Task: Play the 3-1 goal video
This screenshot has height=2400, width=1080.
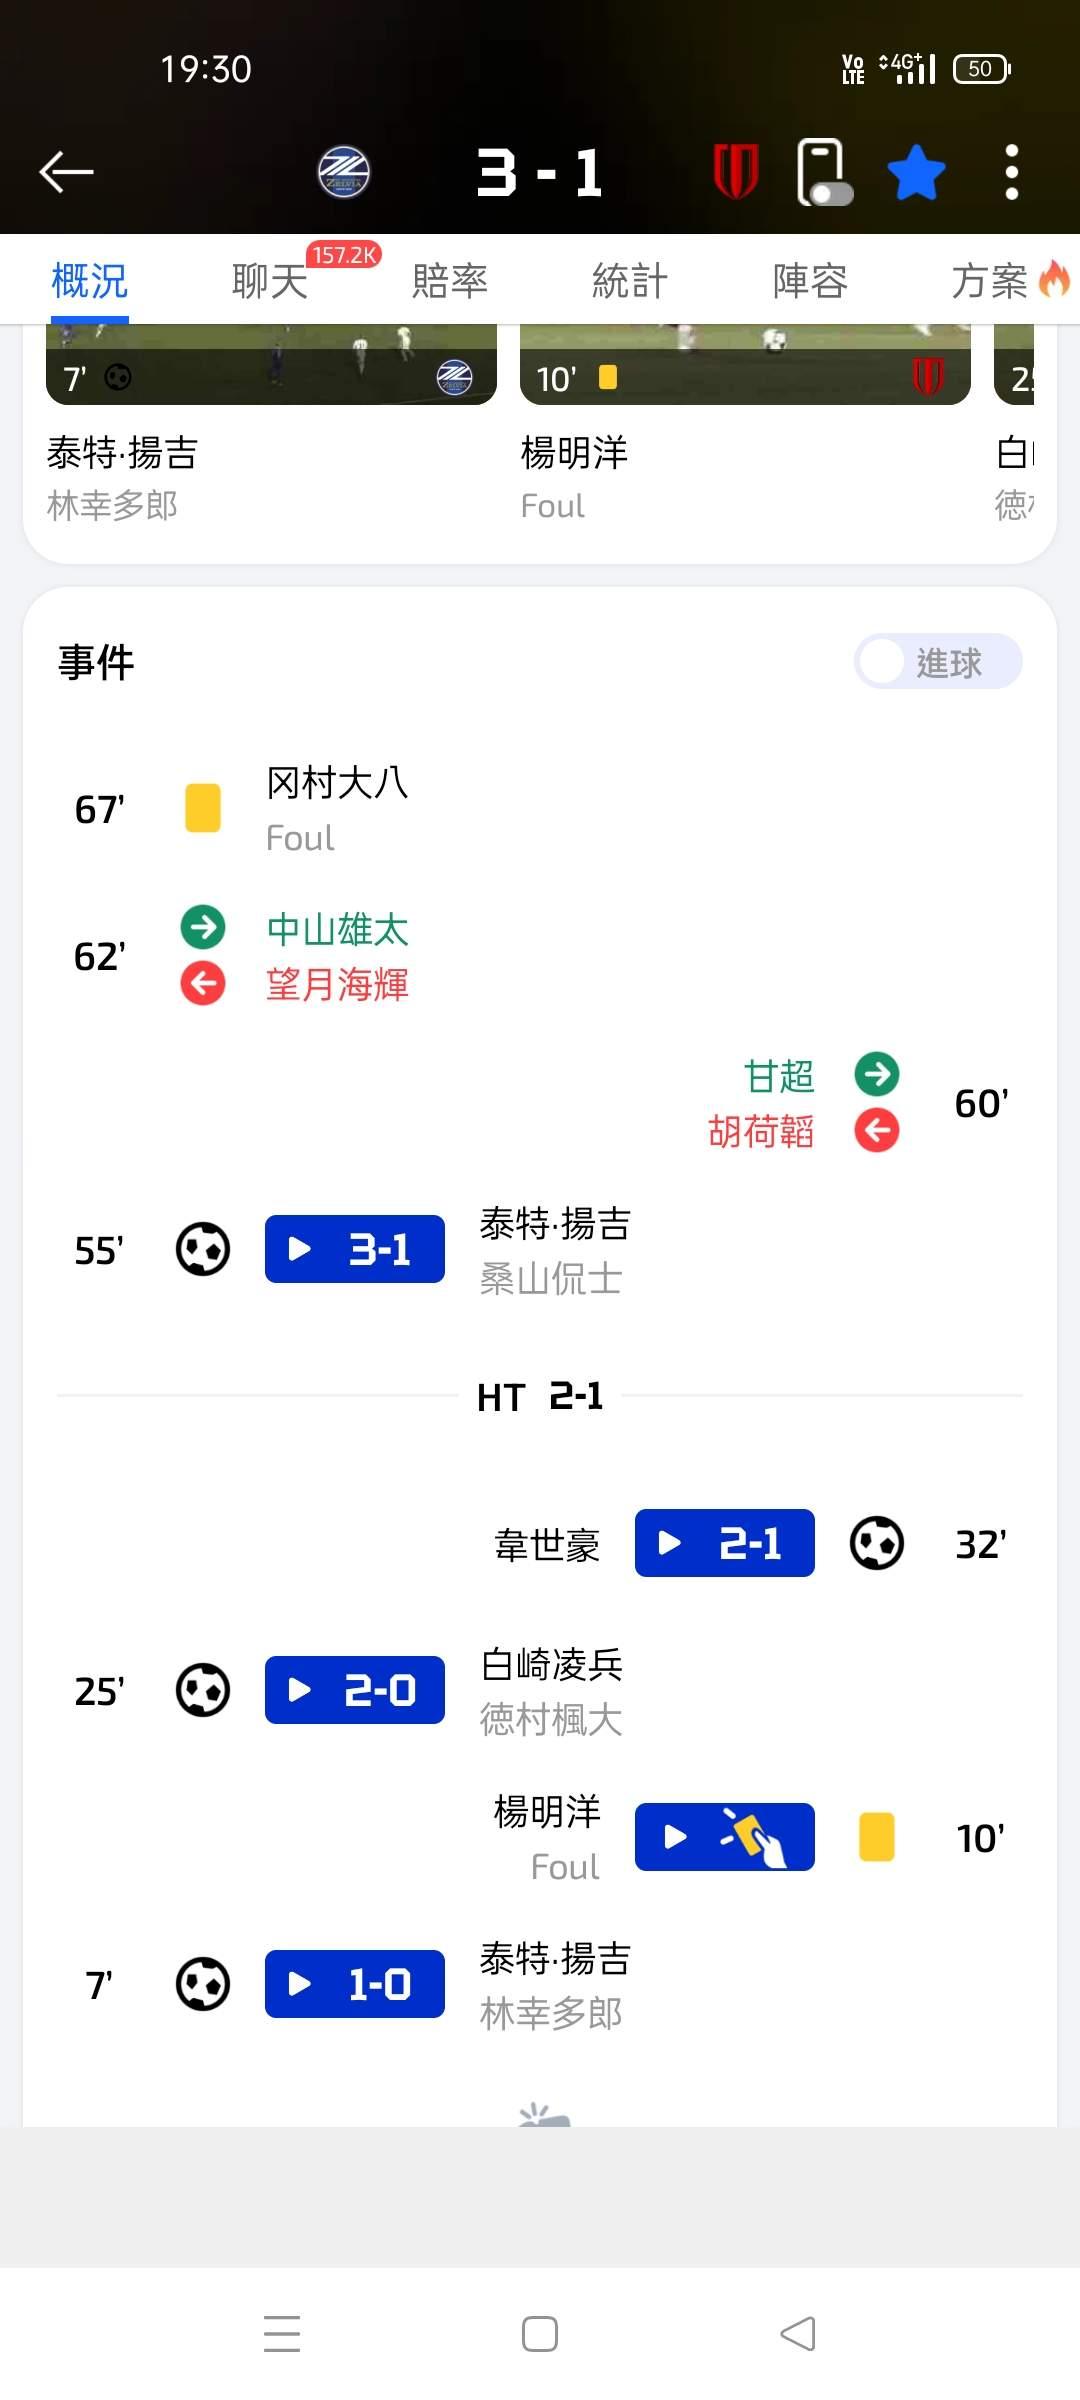Action: (x=354, y=1249)
